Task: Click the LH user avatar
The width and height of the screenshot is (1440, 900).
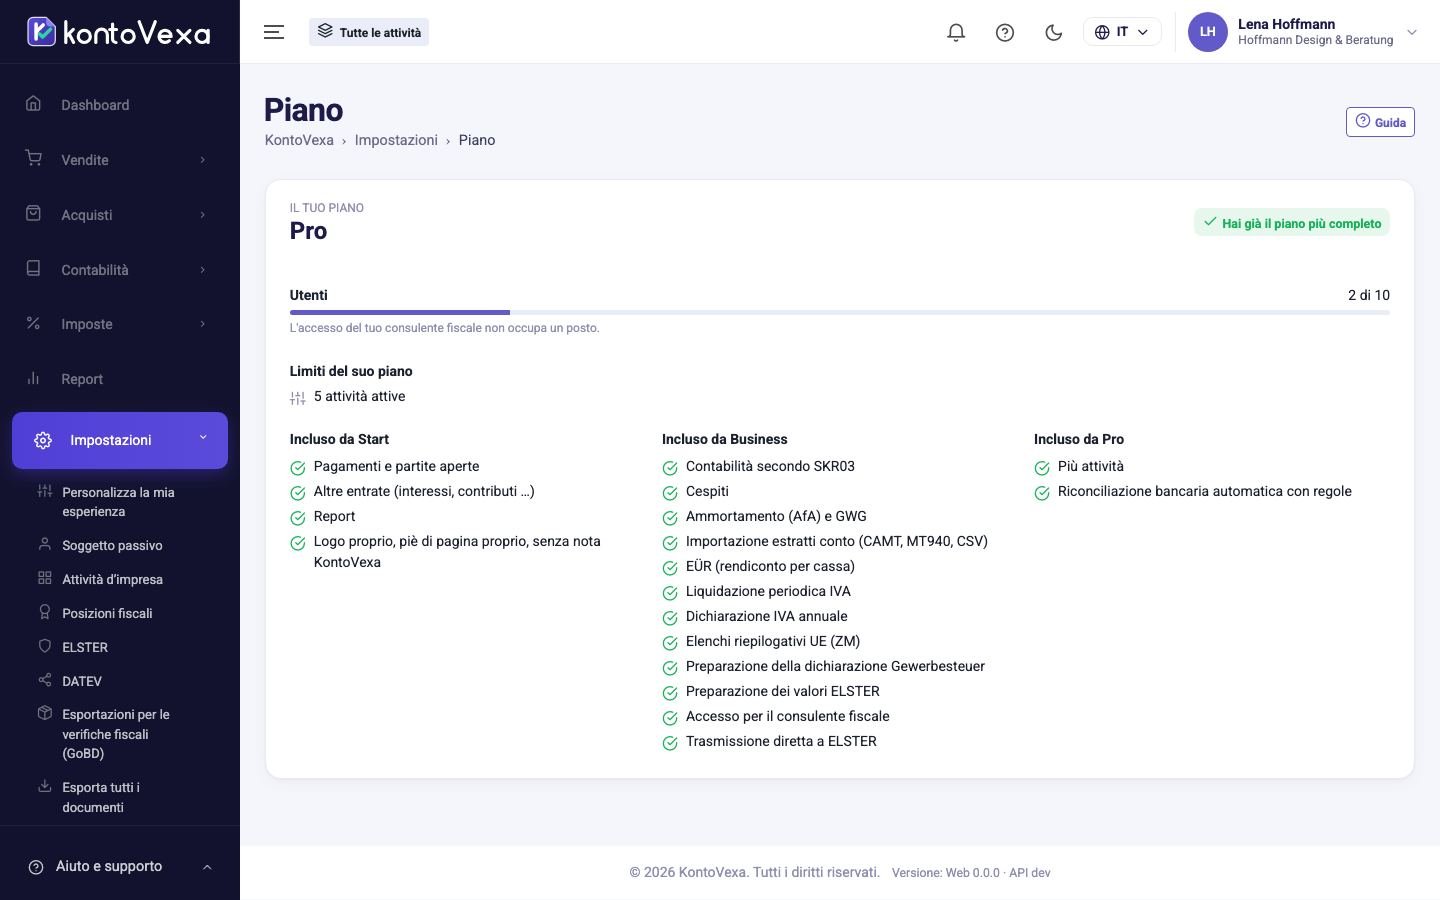Action: pyautogui.click(x=1207, y=32)
